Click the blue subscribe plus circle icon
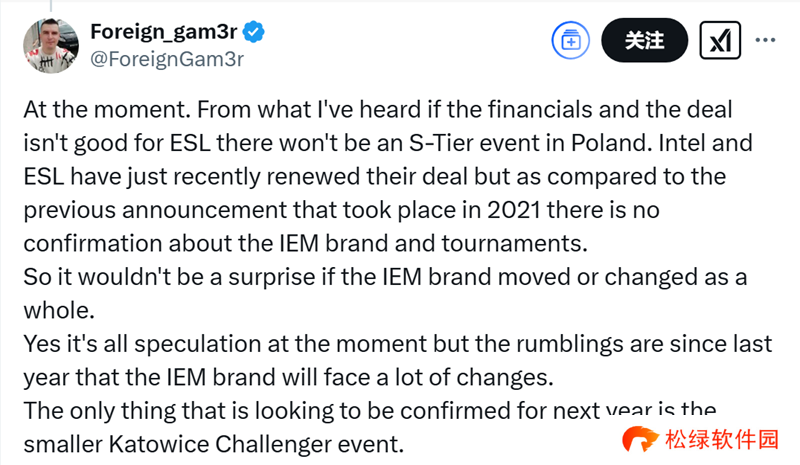Image resolution: width=800 pixels, height=465 pixels. [571, 40]
